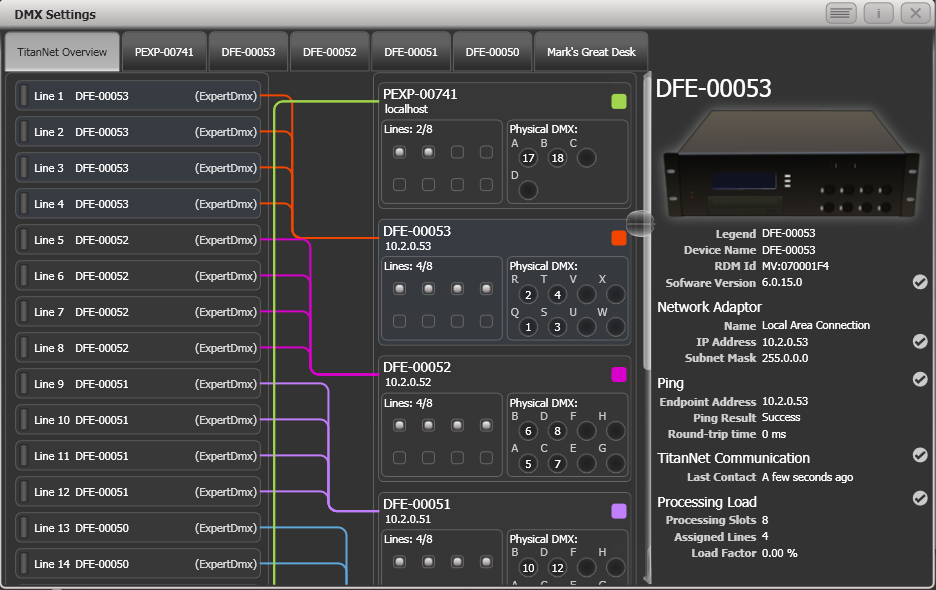Click the checkmark next to Software Version

919,282
